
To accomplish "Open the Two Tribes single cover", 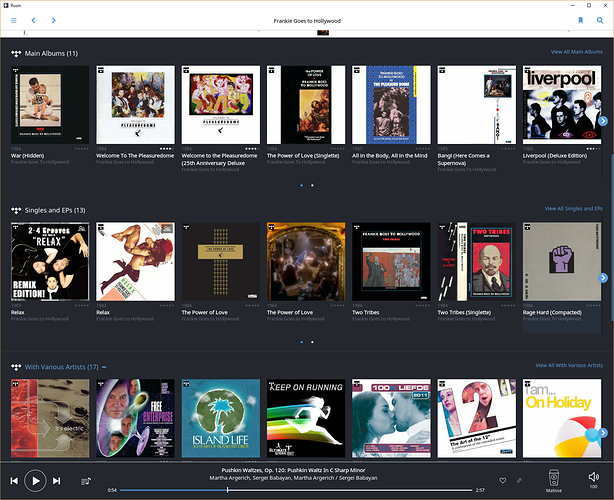I will coord(391,262).
